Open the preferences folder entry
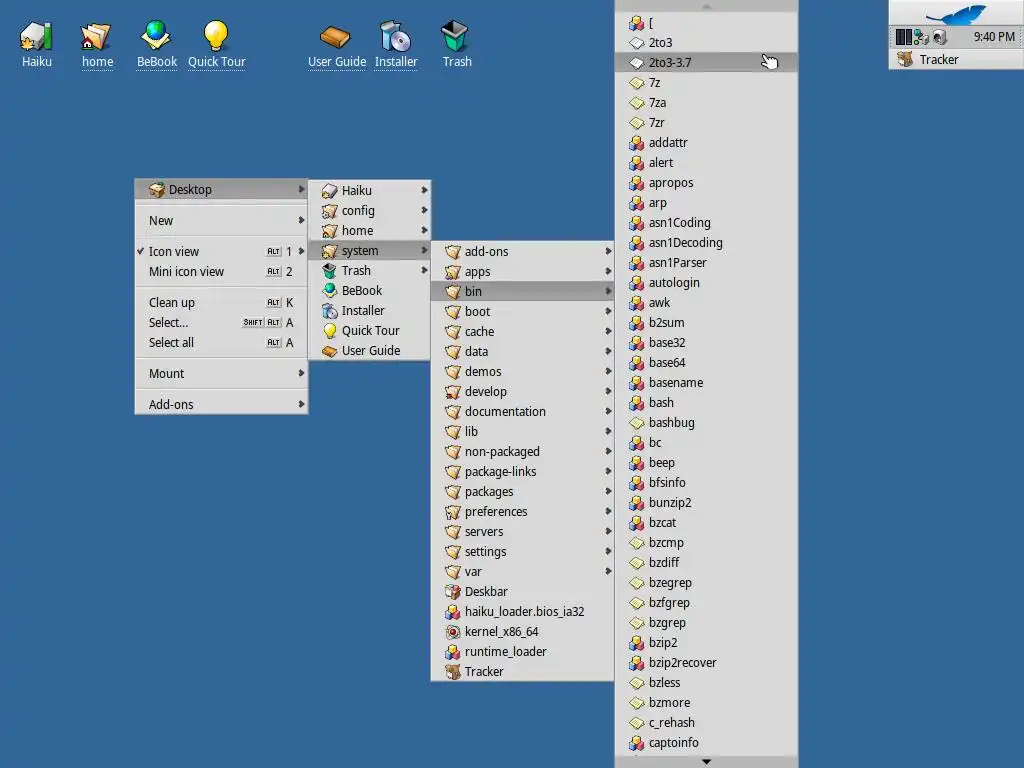Viewport: 1024px width, 768px height. coord(522,511)
